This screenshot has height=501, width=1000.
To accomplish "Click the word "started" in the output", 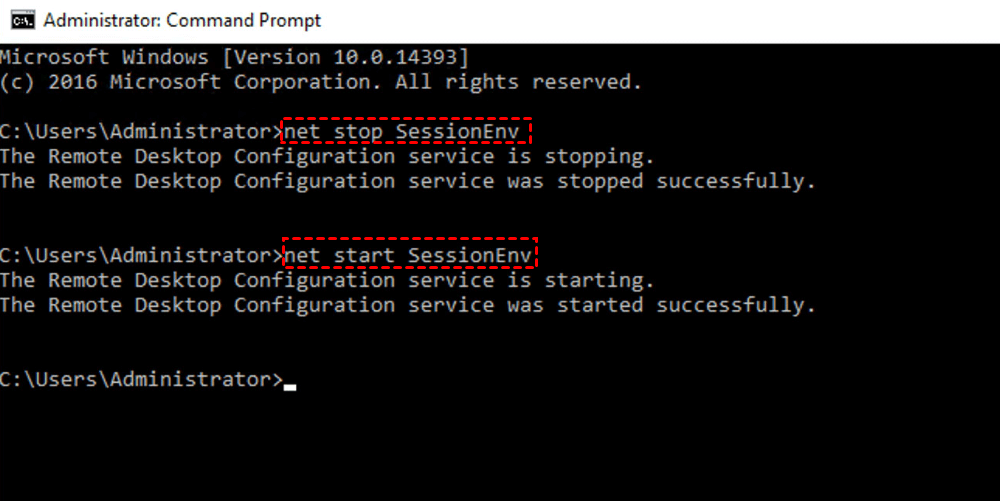I will coord(599,306).
